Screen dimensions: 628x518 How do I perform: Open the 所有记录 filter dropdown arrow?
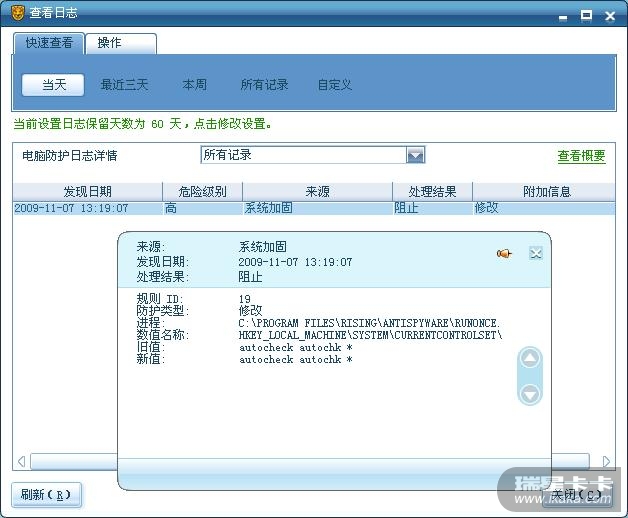pyautogui.click(x=415, y=155)
